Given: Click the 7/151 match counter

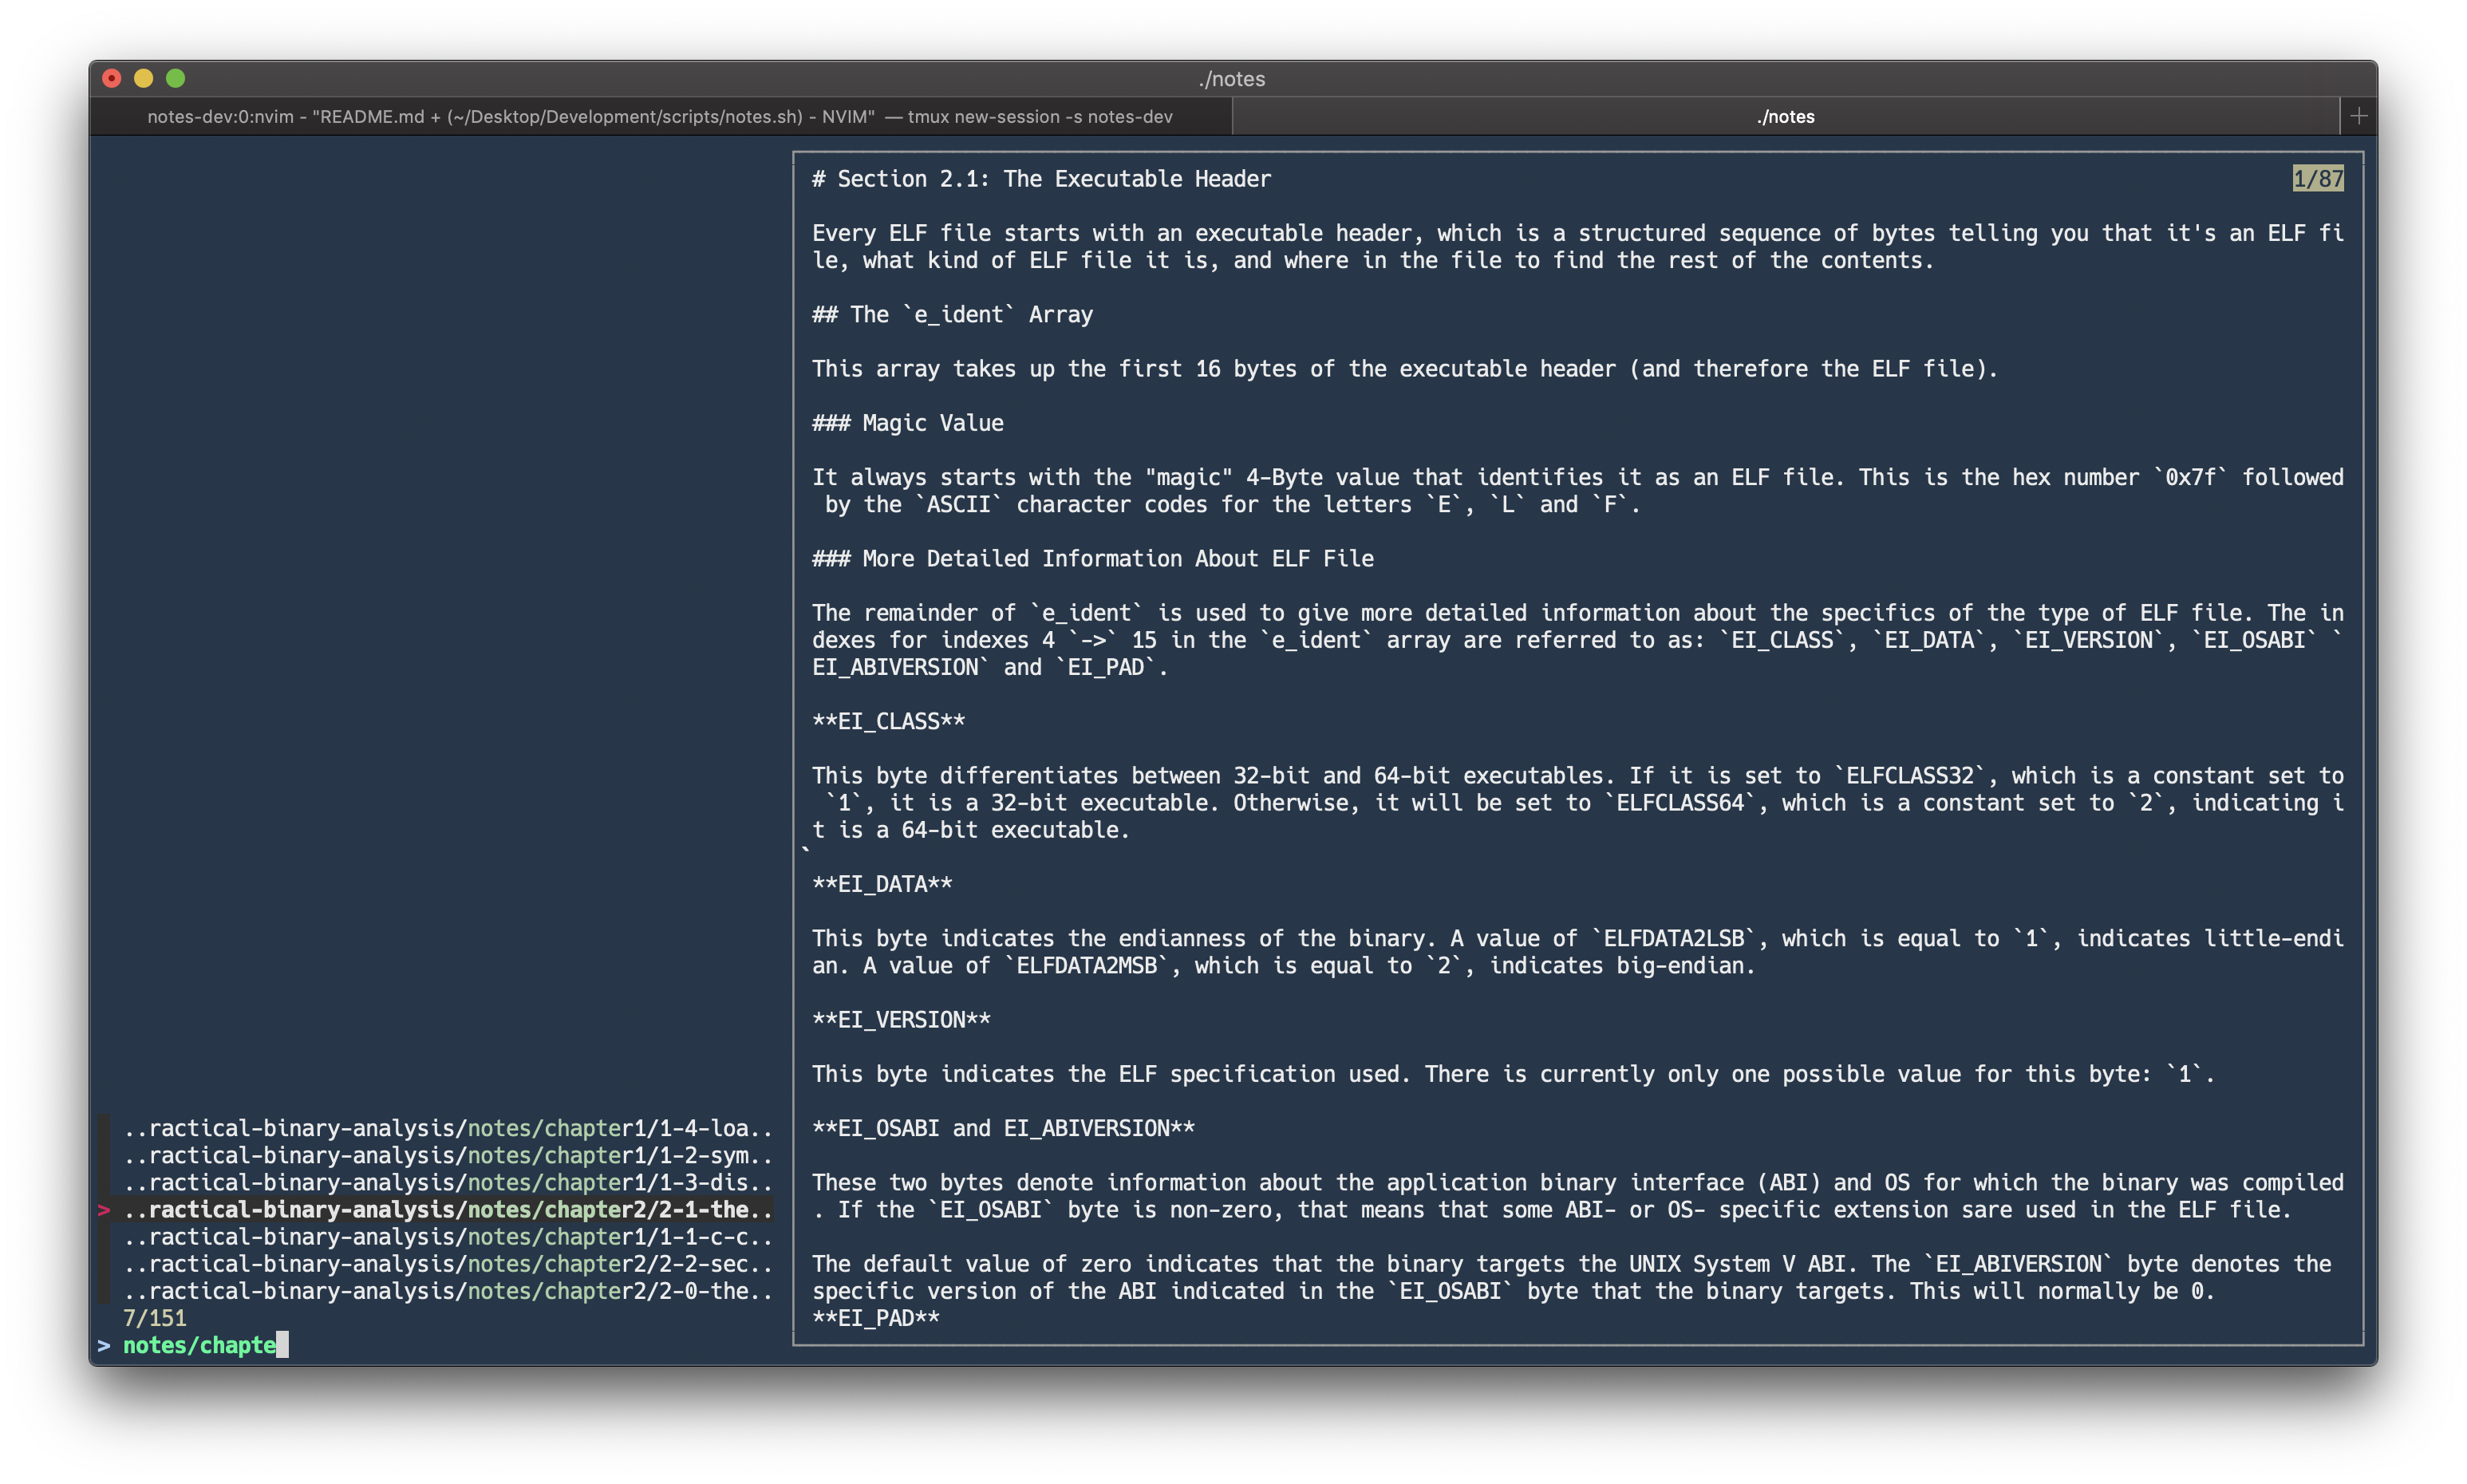Looking at the screenshot, I should tap(154, 1318).
